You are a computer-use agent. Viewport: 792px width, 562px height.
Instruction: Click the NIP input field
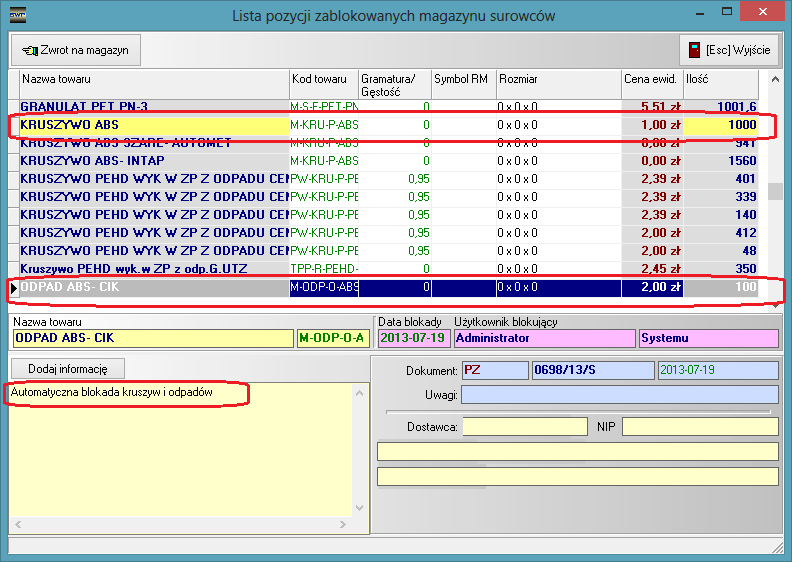tap(699, 427)
